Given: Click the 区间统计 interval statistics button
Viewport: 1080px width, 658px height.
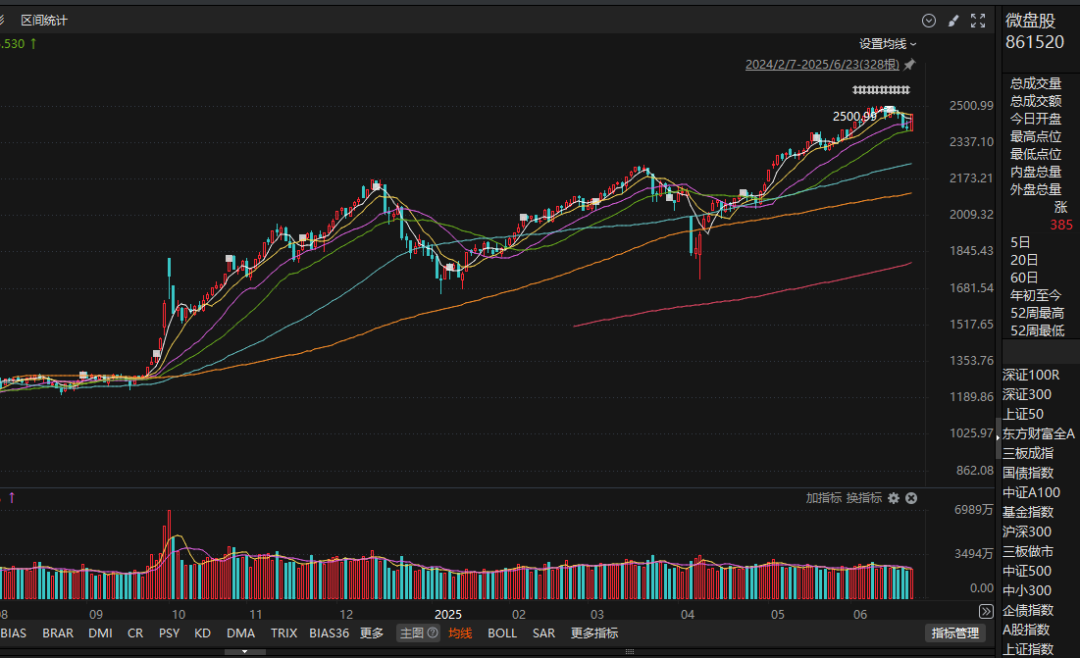Looking at the screenshot, I should tap(44, 20).
